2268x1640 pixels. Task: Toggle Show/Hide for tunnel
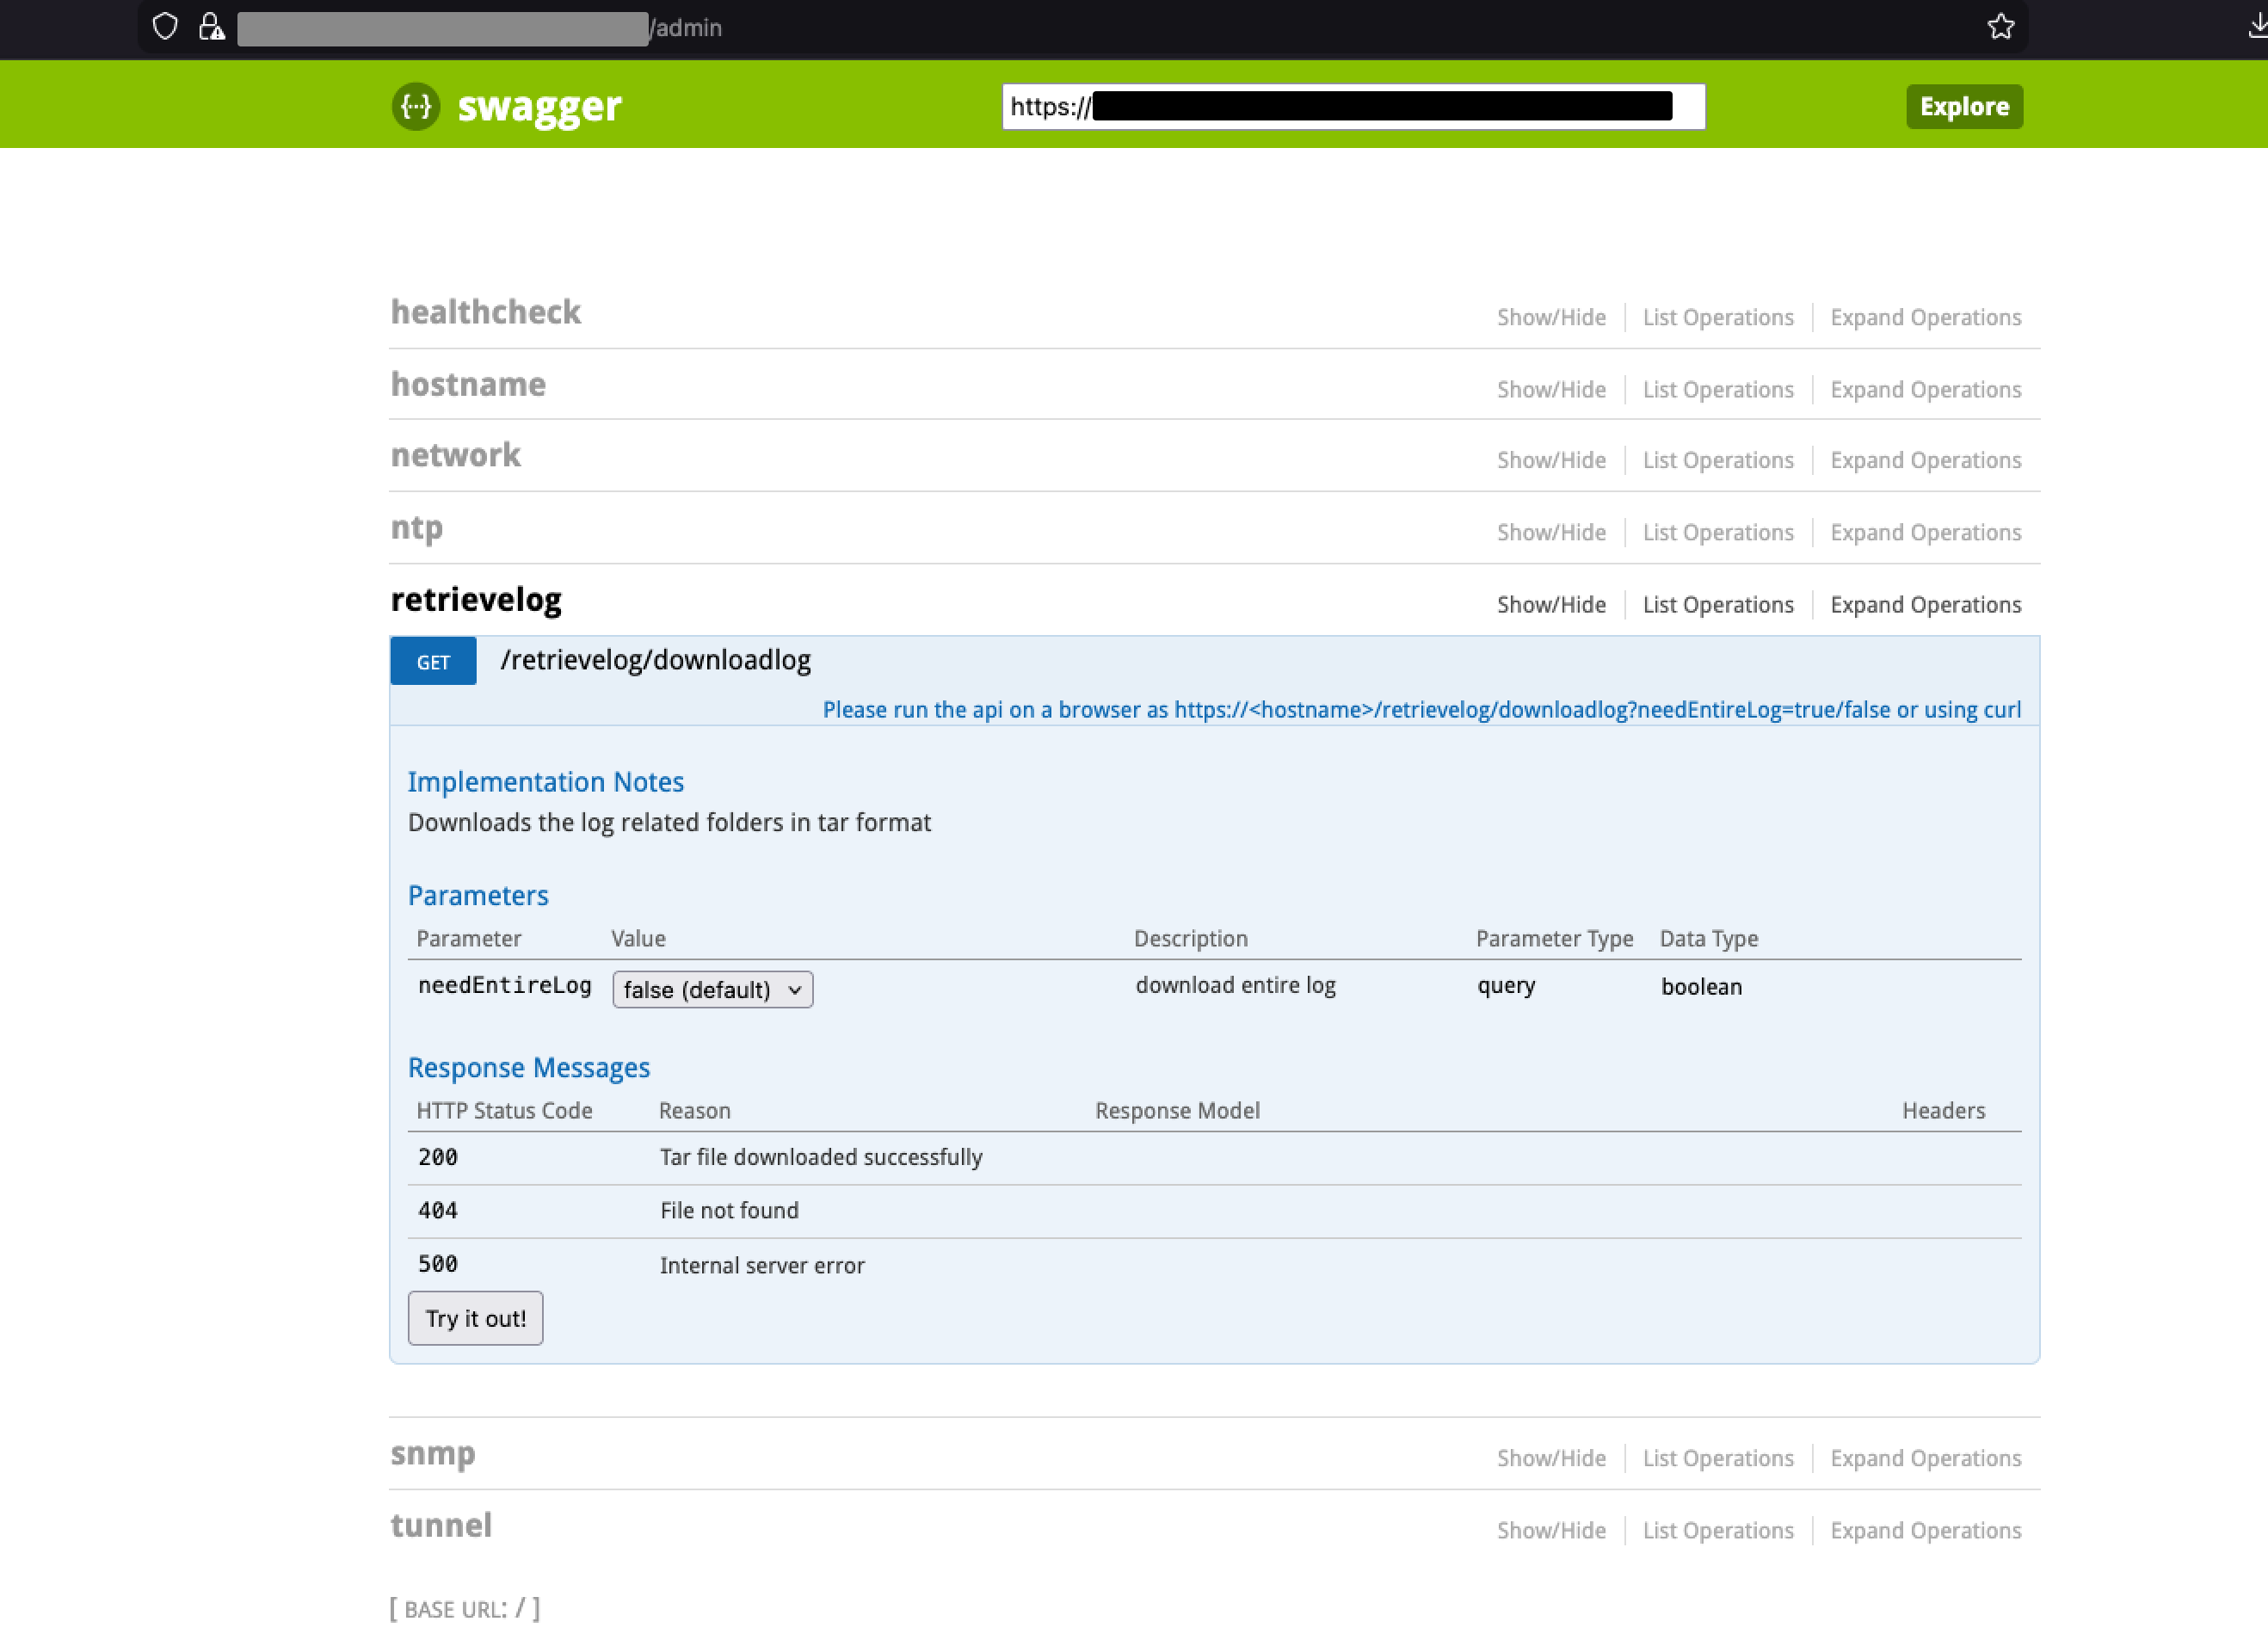tap(1551, 1530)
